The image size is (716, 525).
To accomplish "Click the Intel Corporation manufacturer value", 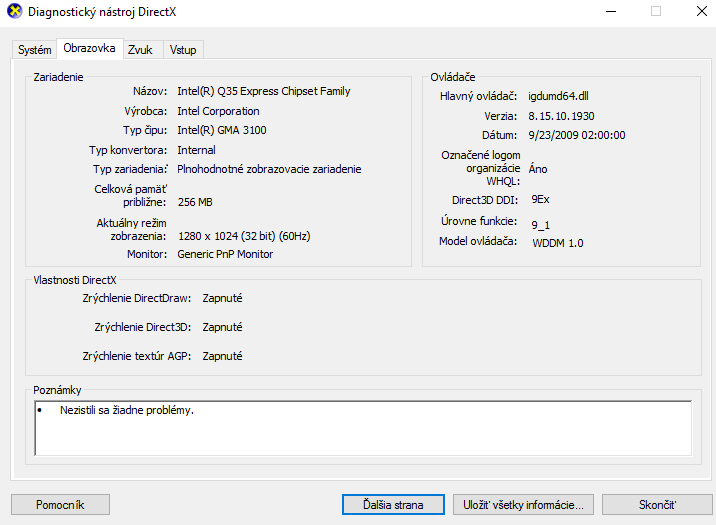I will point(218,111).
